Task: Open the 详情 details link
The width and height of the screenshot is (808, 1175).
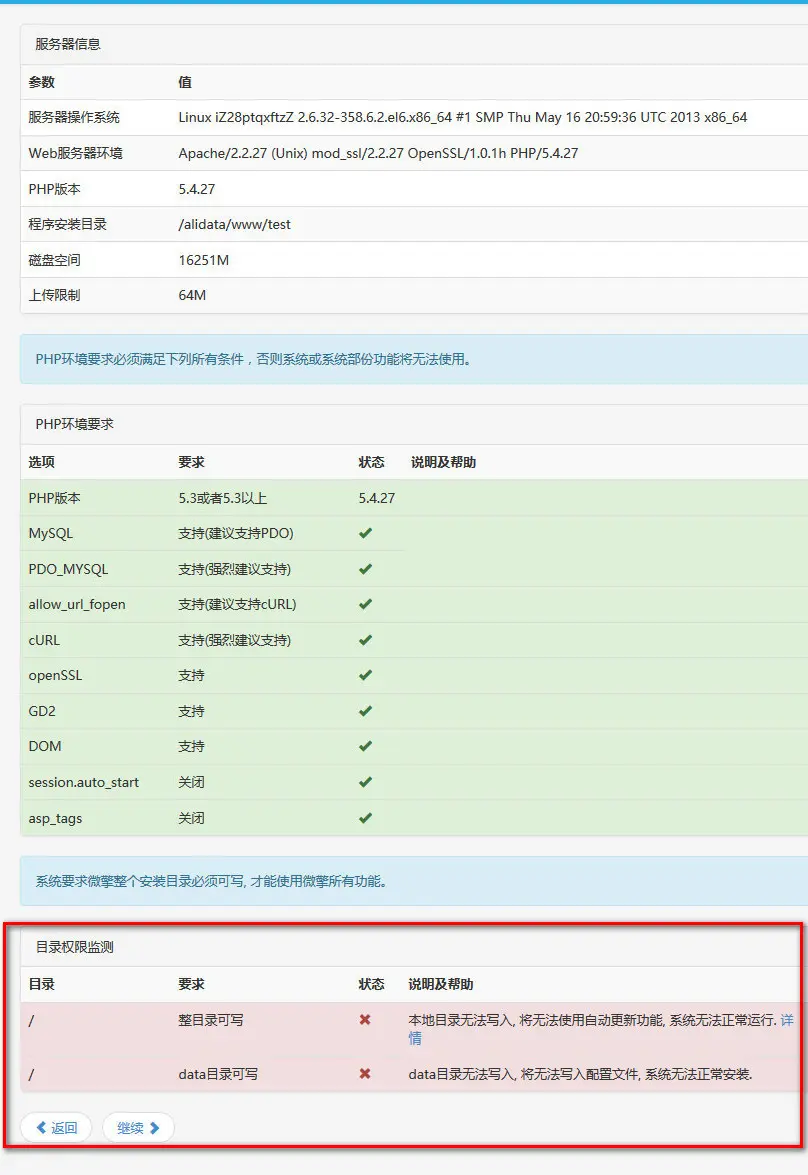Action: [786, 1021]
